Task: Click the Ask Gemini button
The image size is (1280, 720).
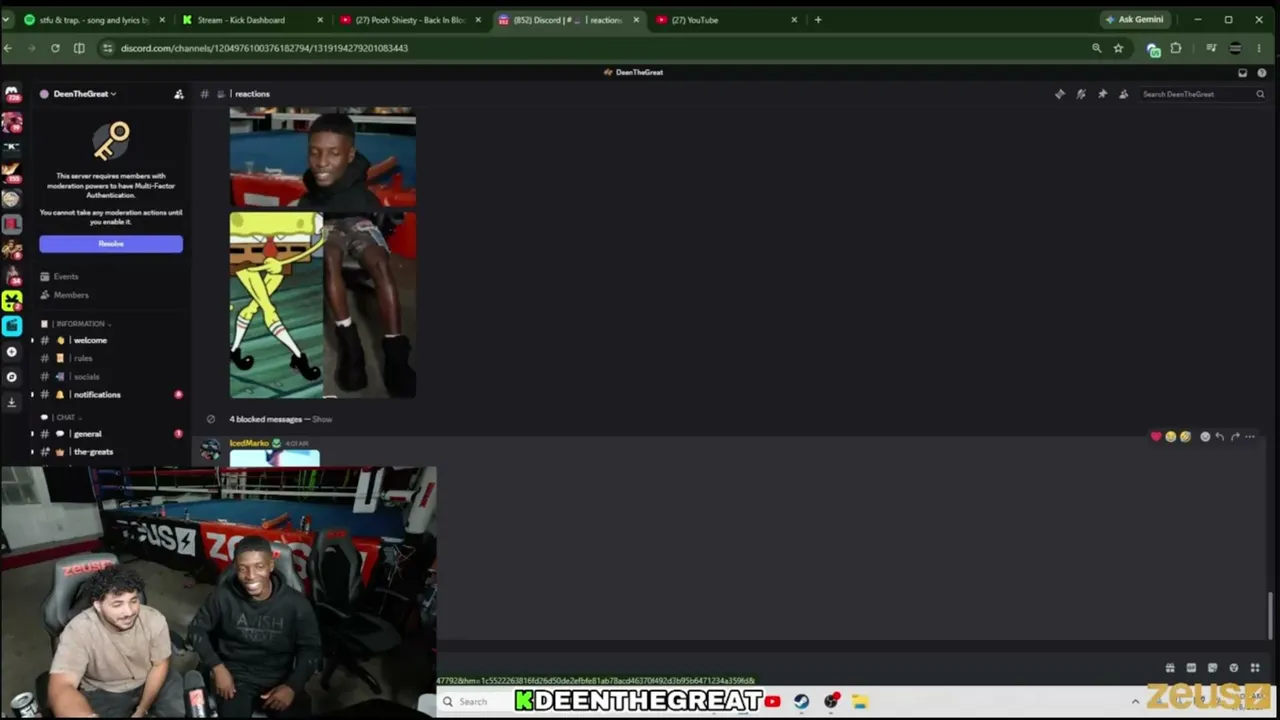Action: click(x=1135, y=20)
